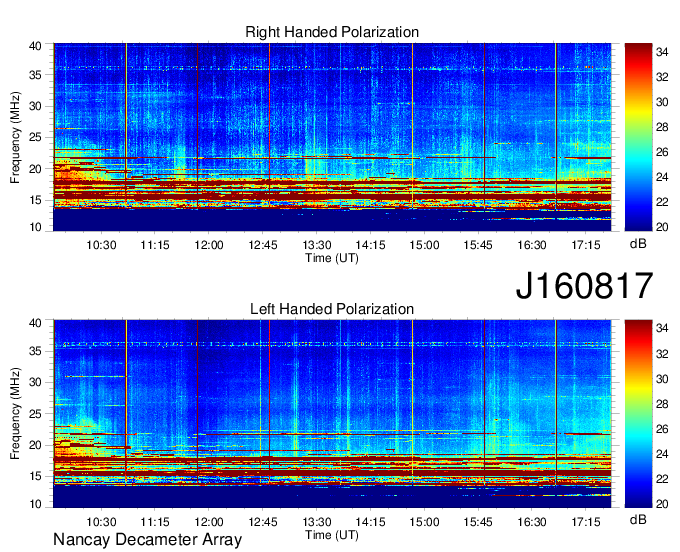The height and width of the screenshot is (552, 680).
Task: Click 10 MHz tick on Left Handed frequency axis
Action: click(35, 504)
